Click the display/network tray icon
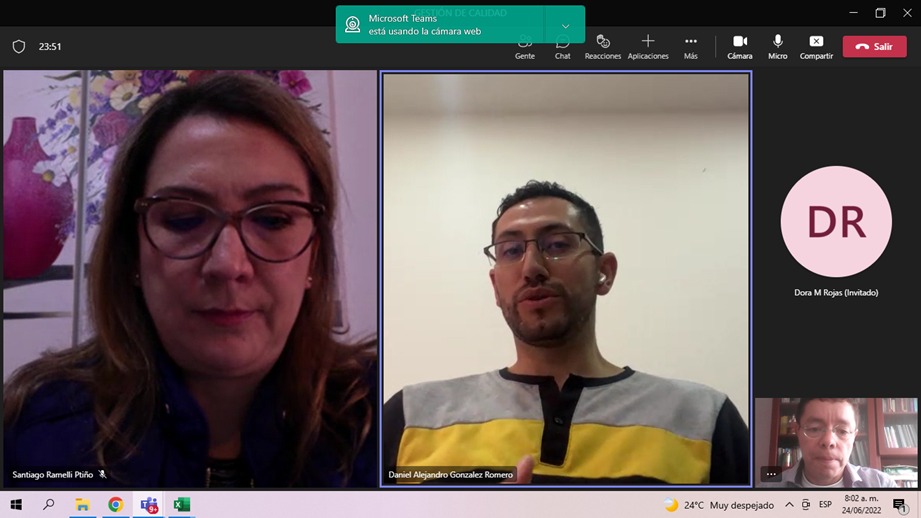This screenshot has width=921, height=518. 806,504
